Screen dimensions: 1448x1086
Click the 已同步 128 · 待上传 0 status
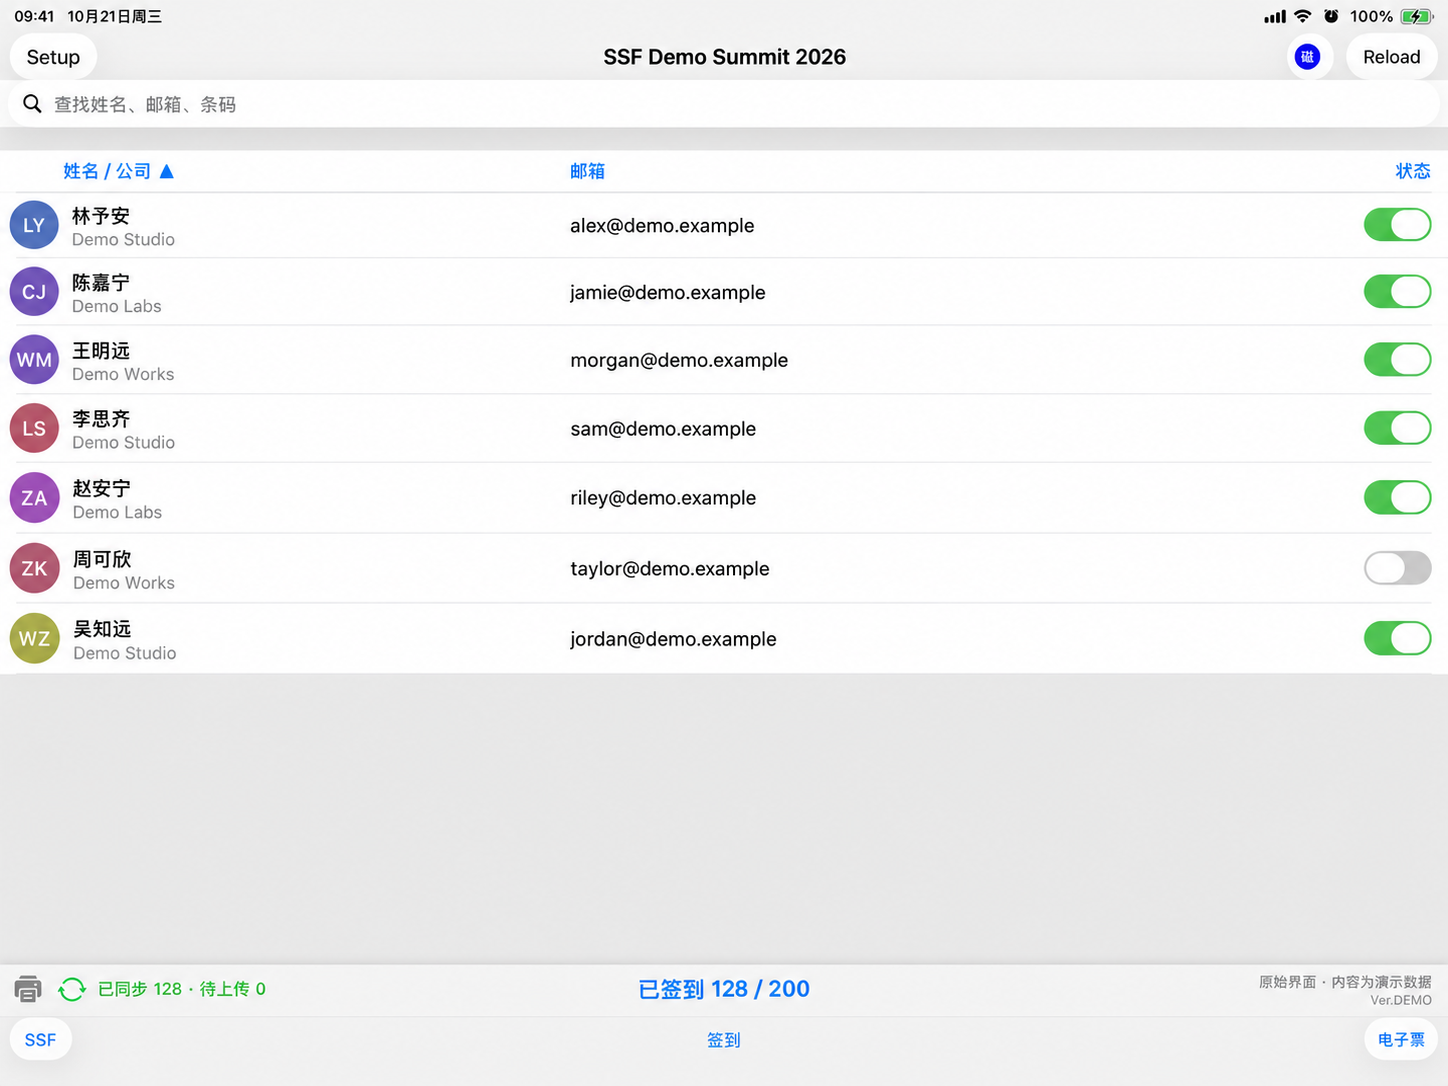coord(182,989)
